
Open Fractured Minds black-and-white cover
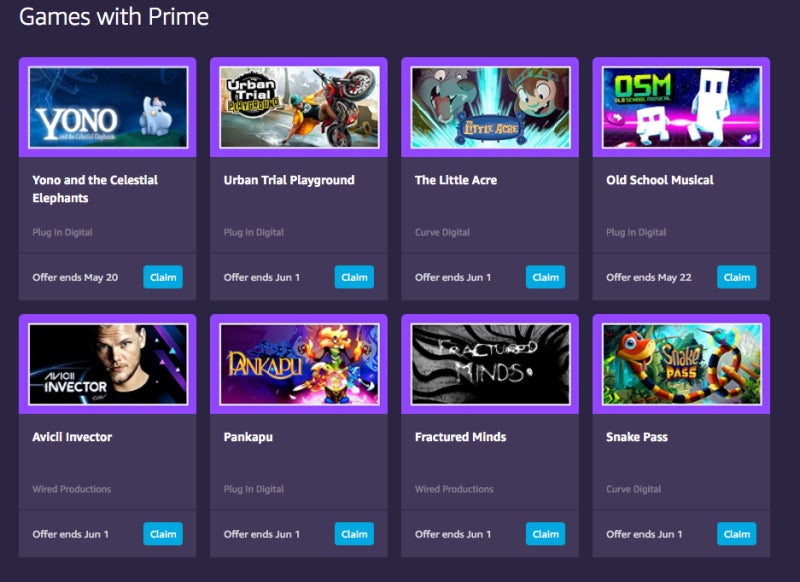490,364
